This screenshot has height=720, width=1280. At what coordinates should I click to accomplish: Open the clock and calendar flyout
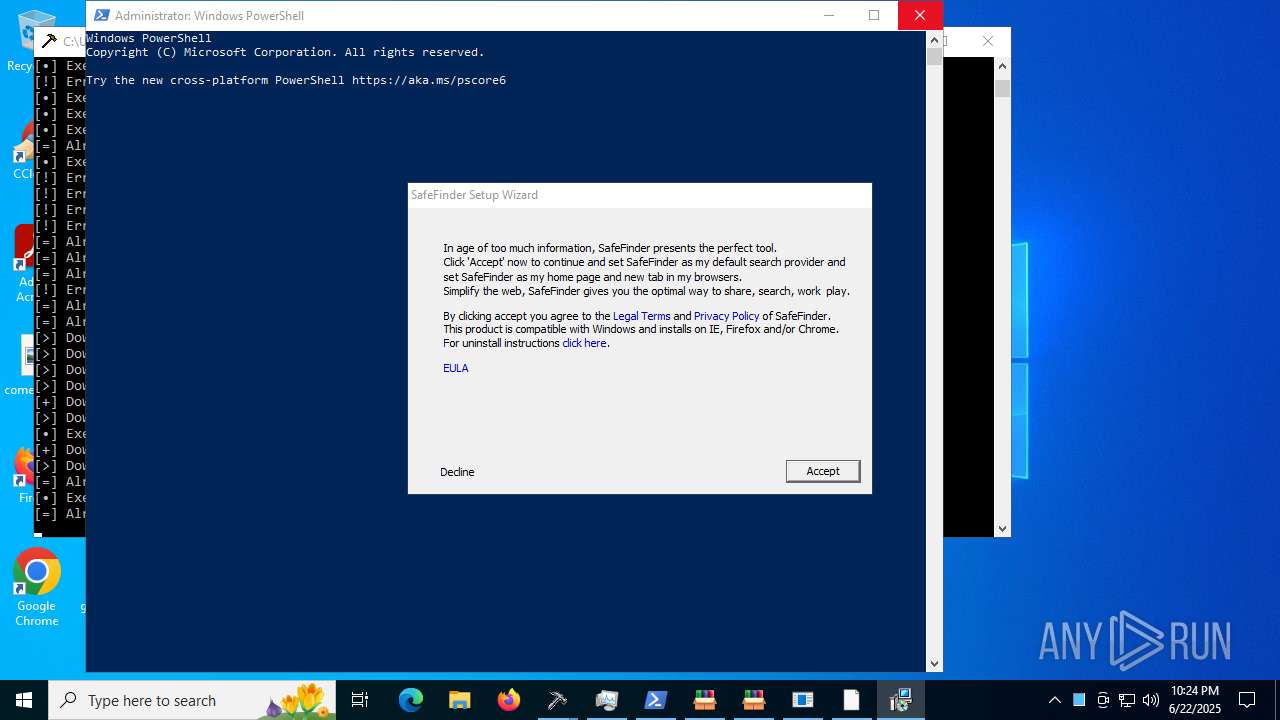point(1194,700)
